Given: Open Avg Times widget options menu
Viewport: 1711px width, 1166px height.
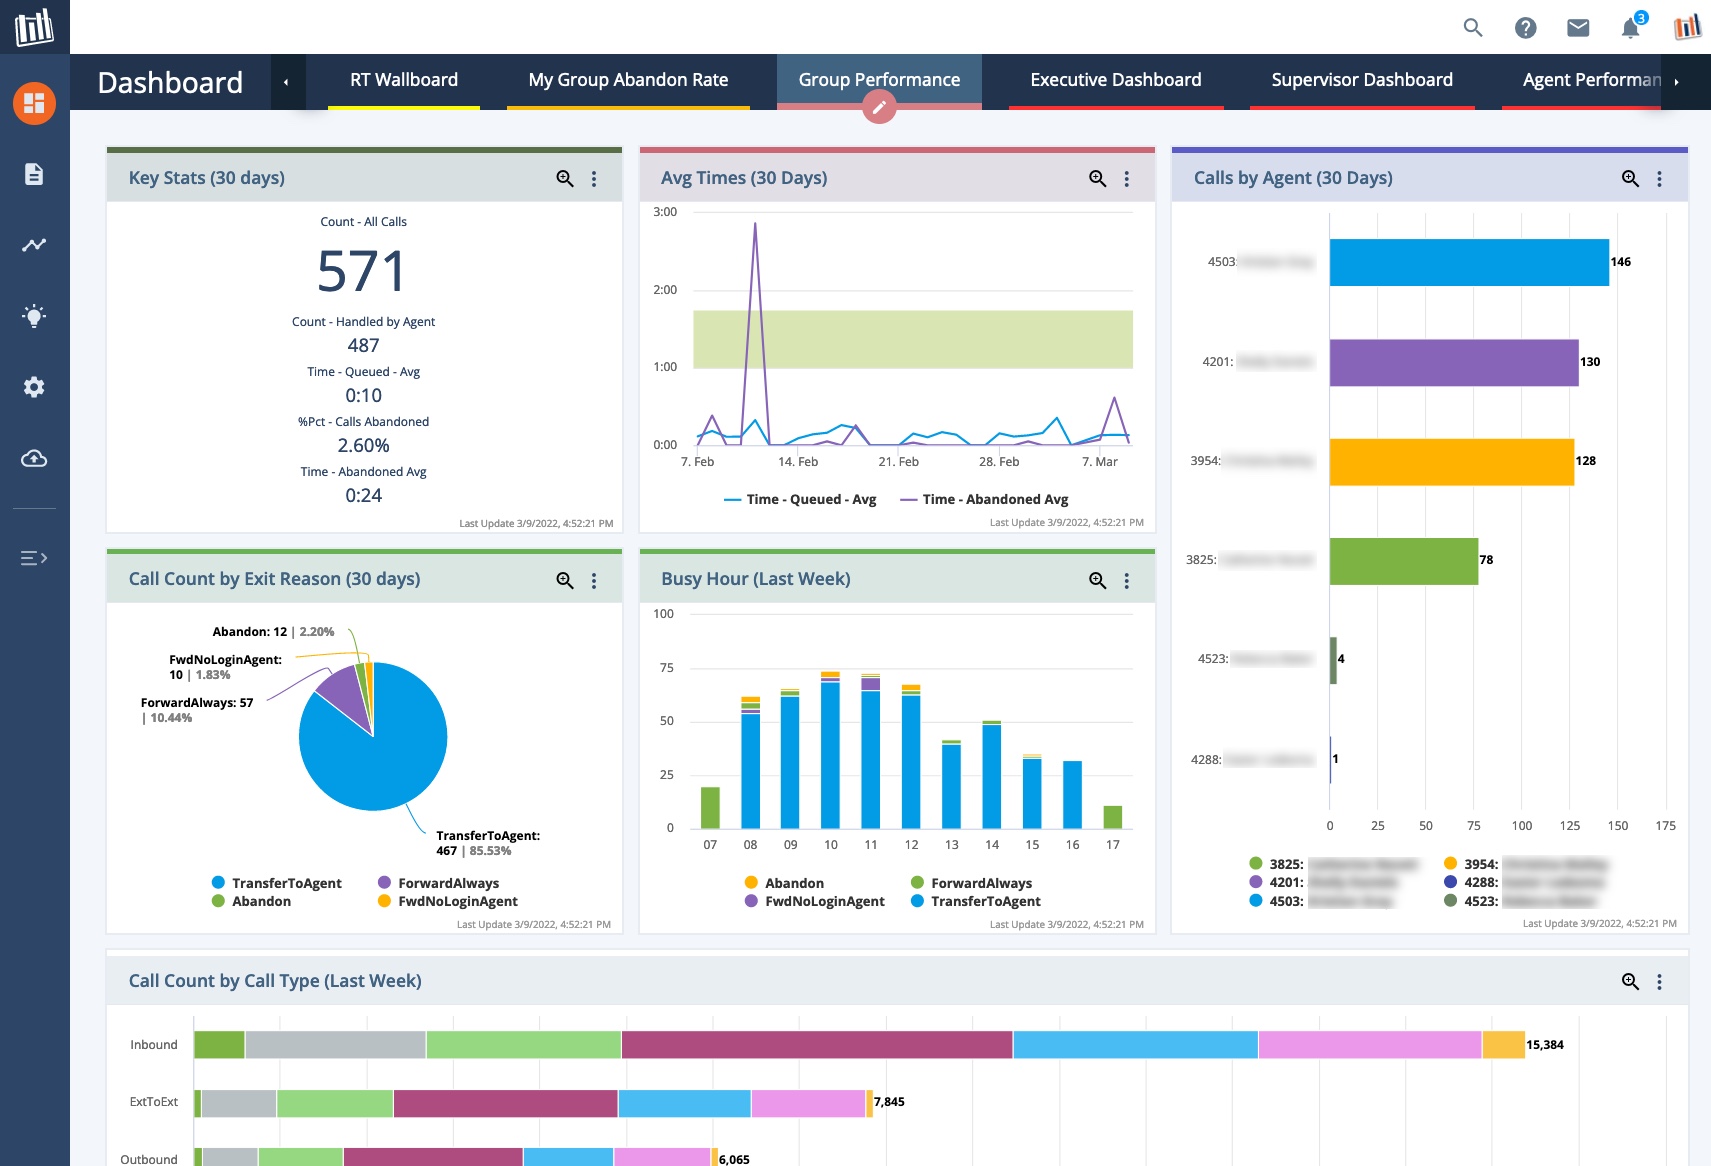Looking at the screenshot, I should 1126,178.
